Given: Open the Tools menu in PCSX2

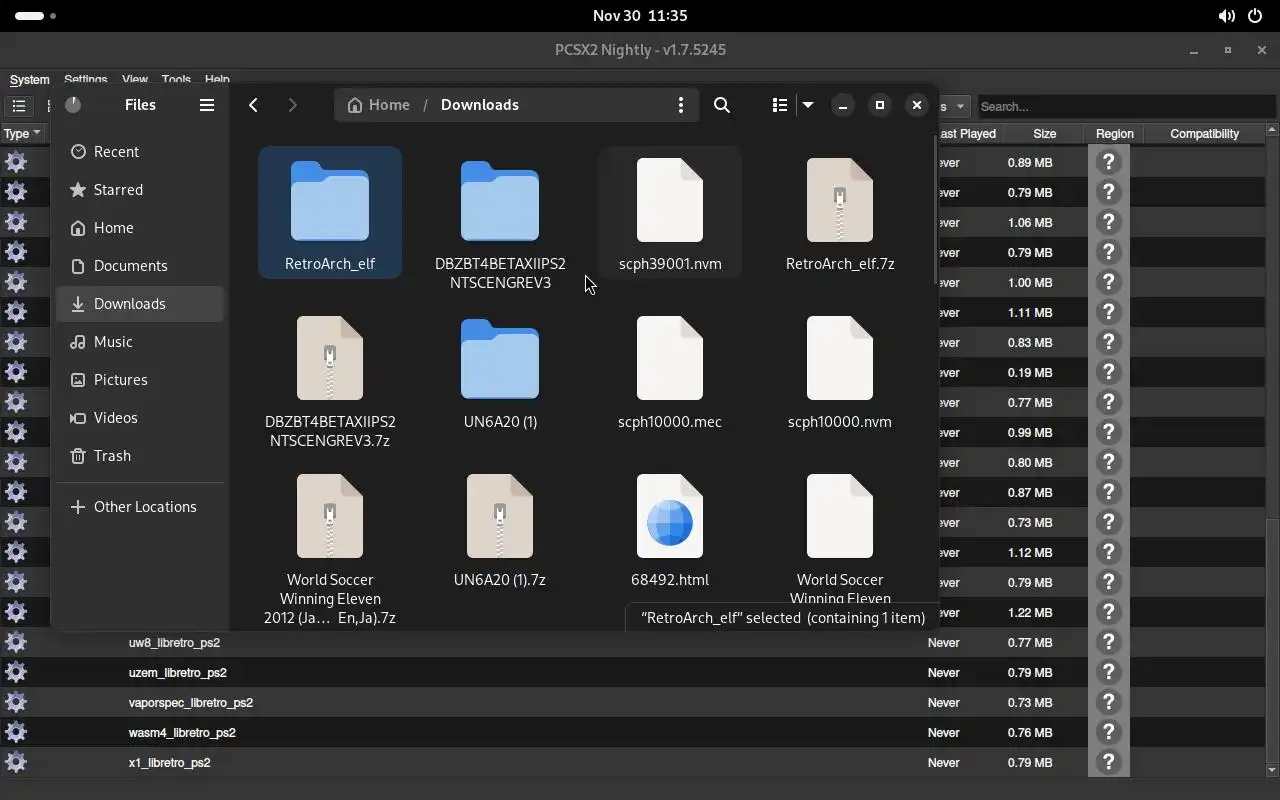Looking at the screenshot, I should 176,79.
